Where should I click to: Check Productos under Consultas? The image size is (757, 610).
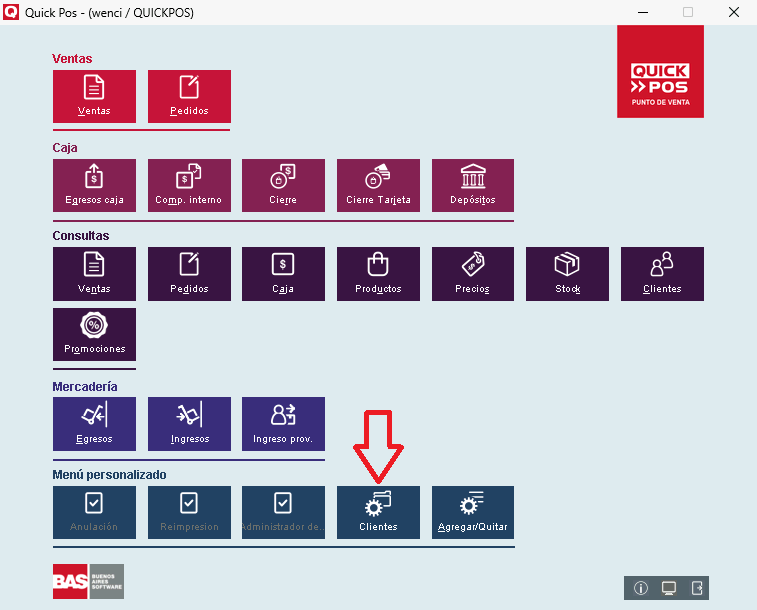[378, 274]
